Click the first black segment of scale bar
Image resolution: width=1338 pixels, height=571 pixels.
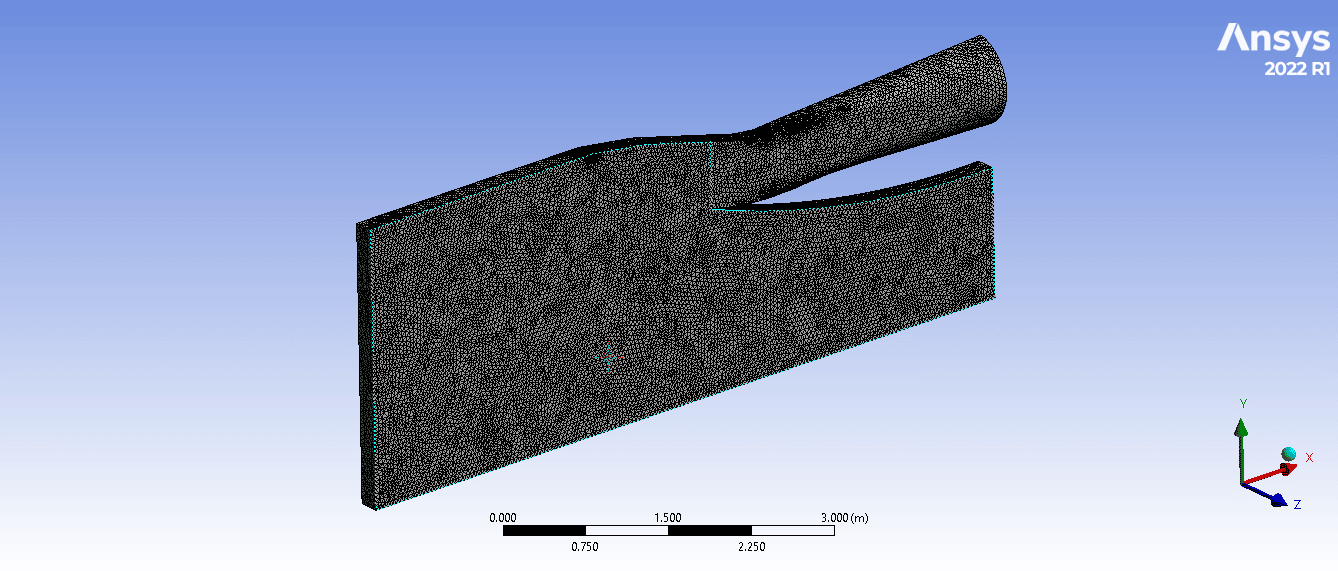click(x=543, y=530)
